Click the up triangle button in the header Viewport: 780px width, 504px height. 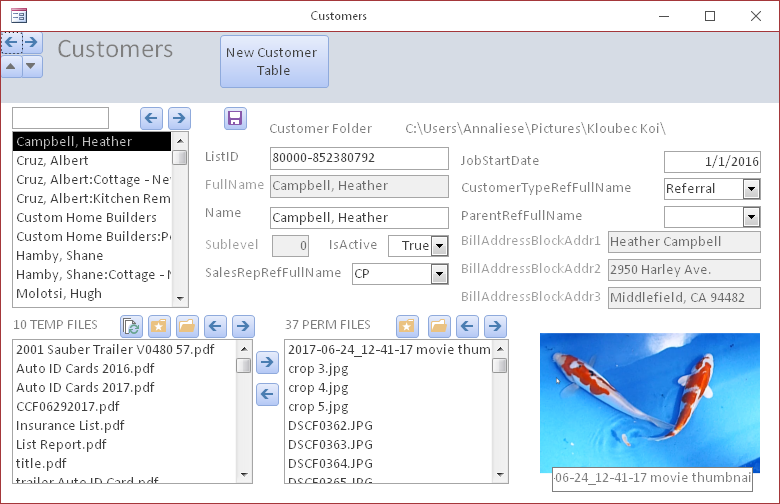[11, 66]
